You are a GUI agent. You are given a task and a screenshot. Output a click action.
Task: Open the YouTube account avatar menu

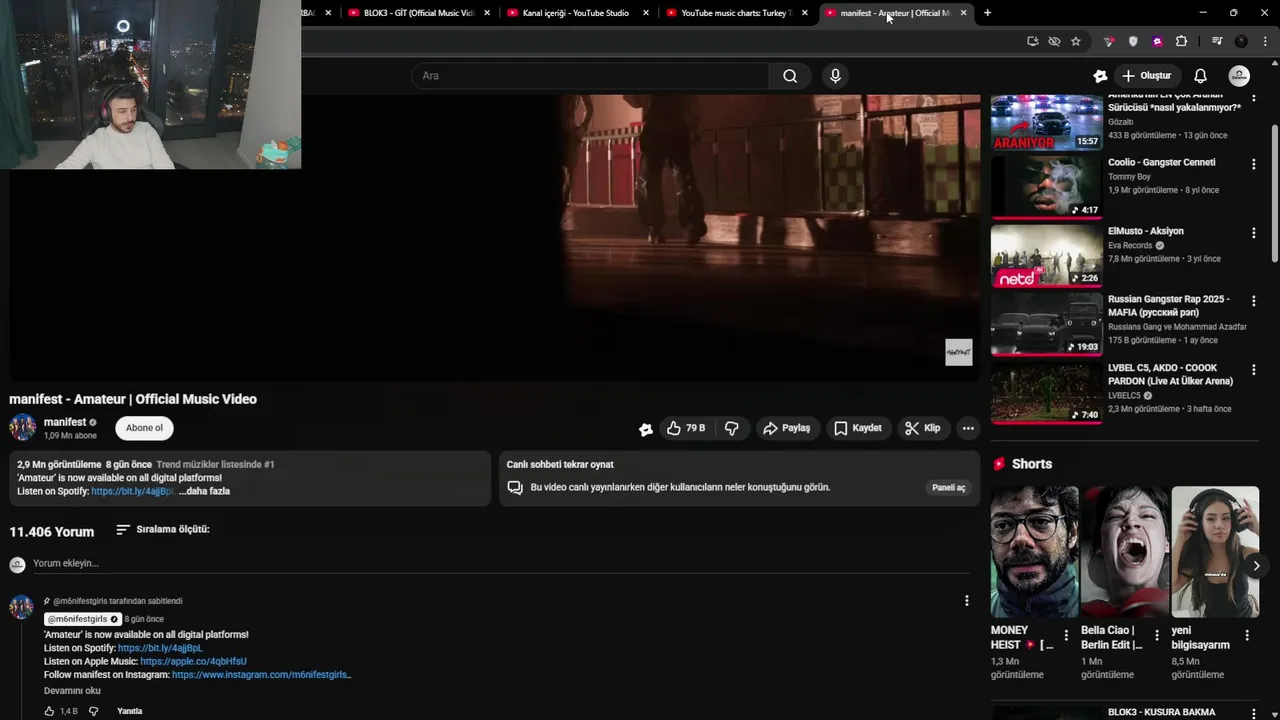click(x=1239, y=76)
